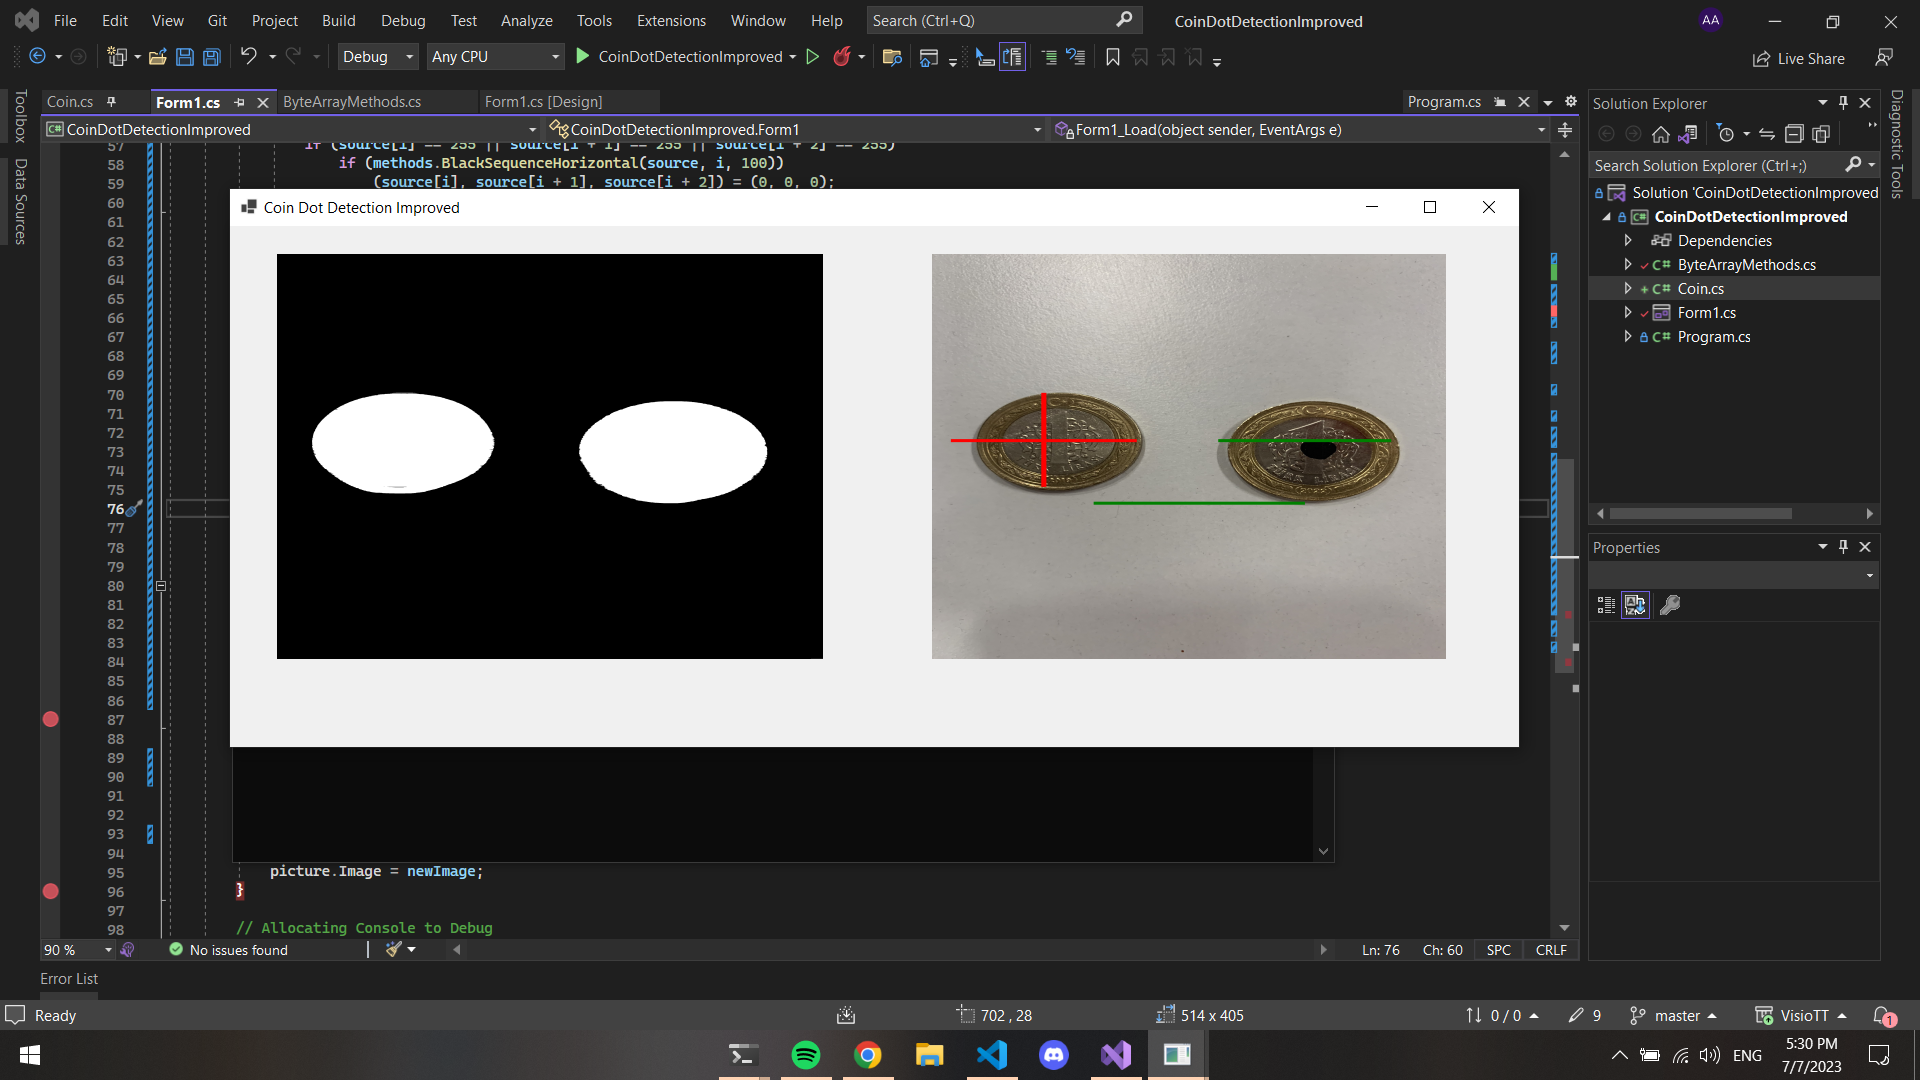Click the Live Share button

point(1799,59)
